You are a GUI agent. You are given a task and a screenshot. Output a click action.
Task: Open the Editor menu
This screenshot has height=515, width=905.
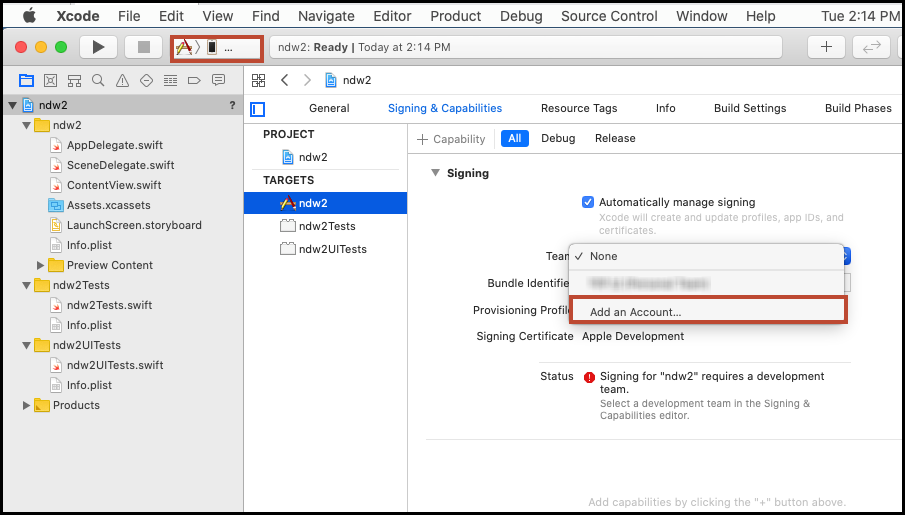pos(392,16)
